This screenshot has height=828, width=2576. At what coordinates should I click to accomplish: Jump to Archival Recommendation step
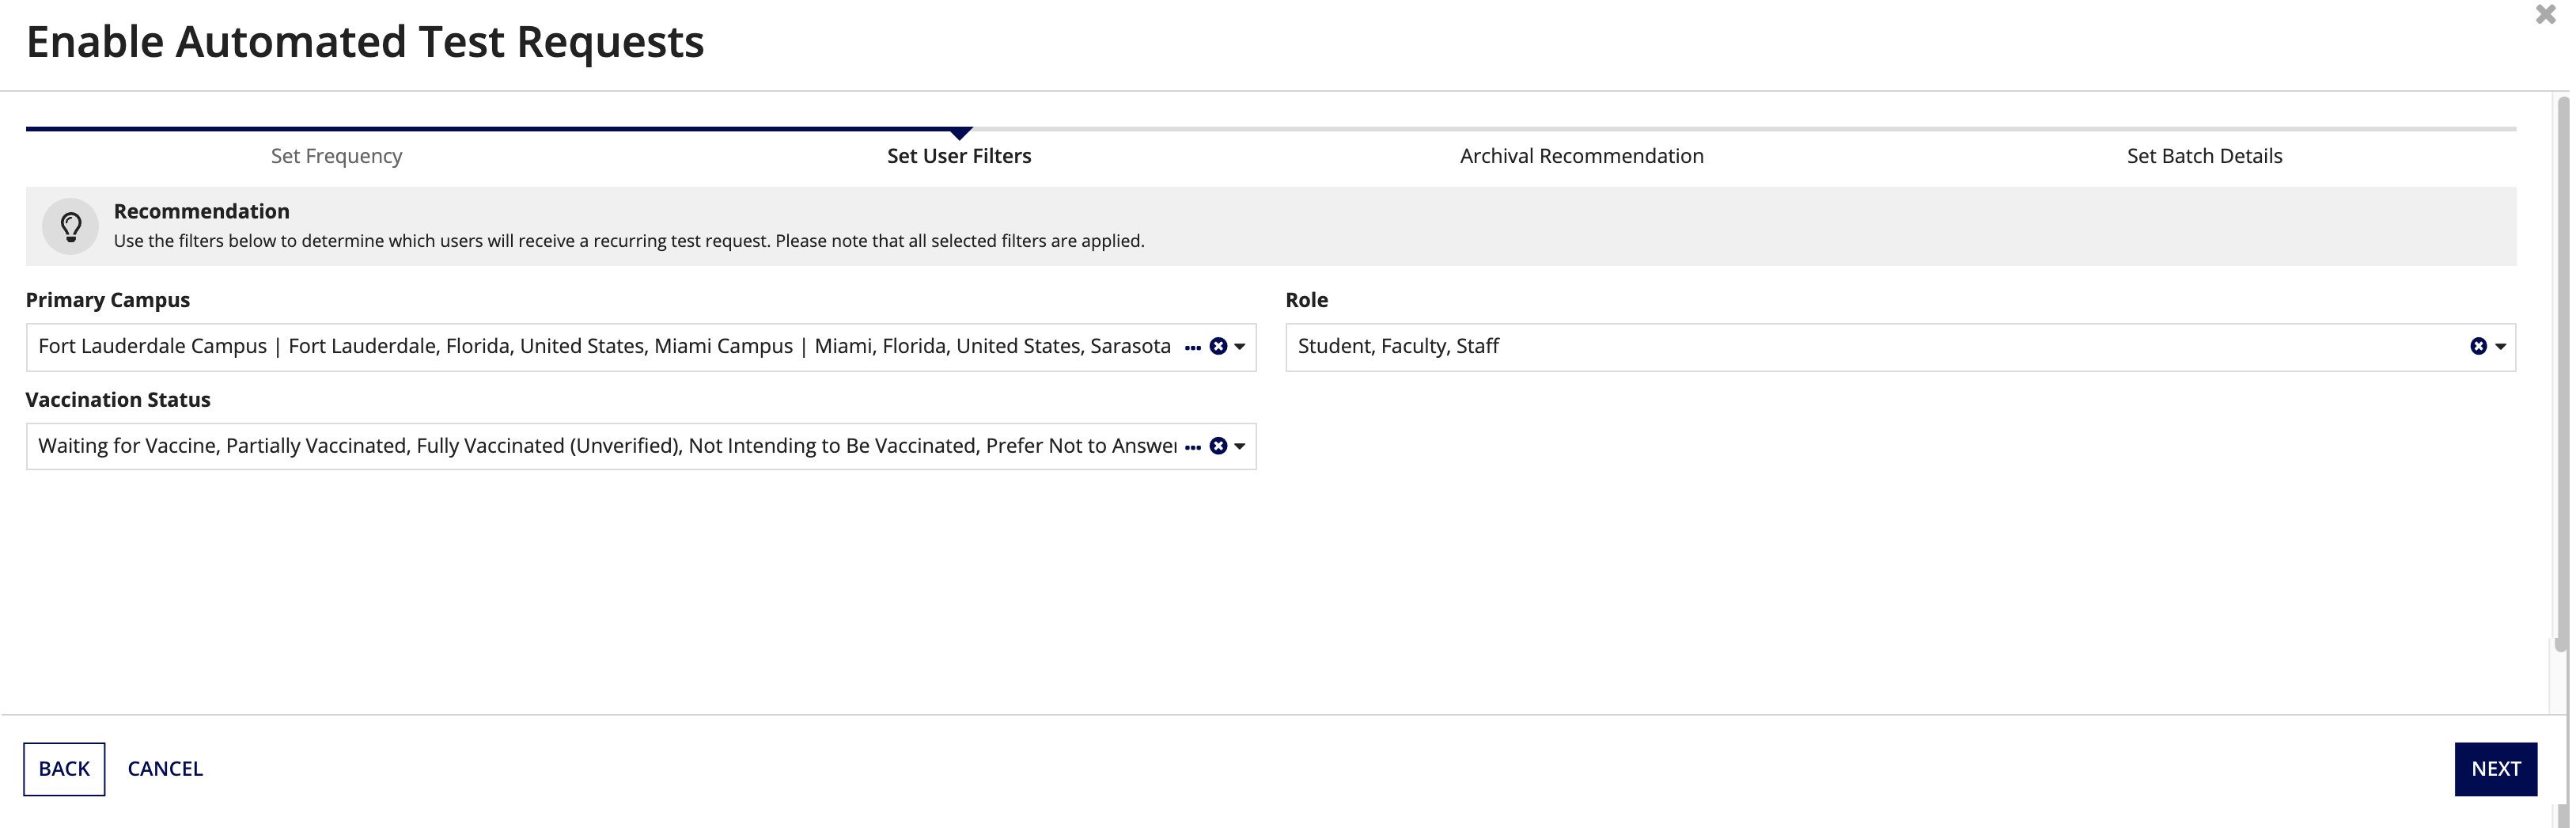(x=1581, y=156)
